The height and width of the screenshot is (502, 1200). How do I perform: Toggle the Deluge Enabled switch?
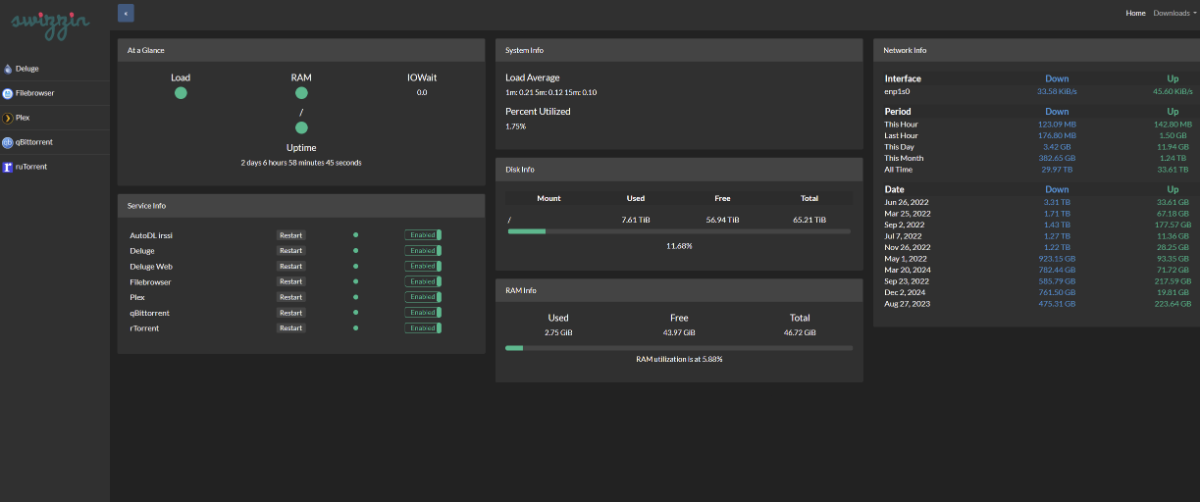(x=423, y=251)
